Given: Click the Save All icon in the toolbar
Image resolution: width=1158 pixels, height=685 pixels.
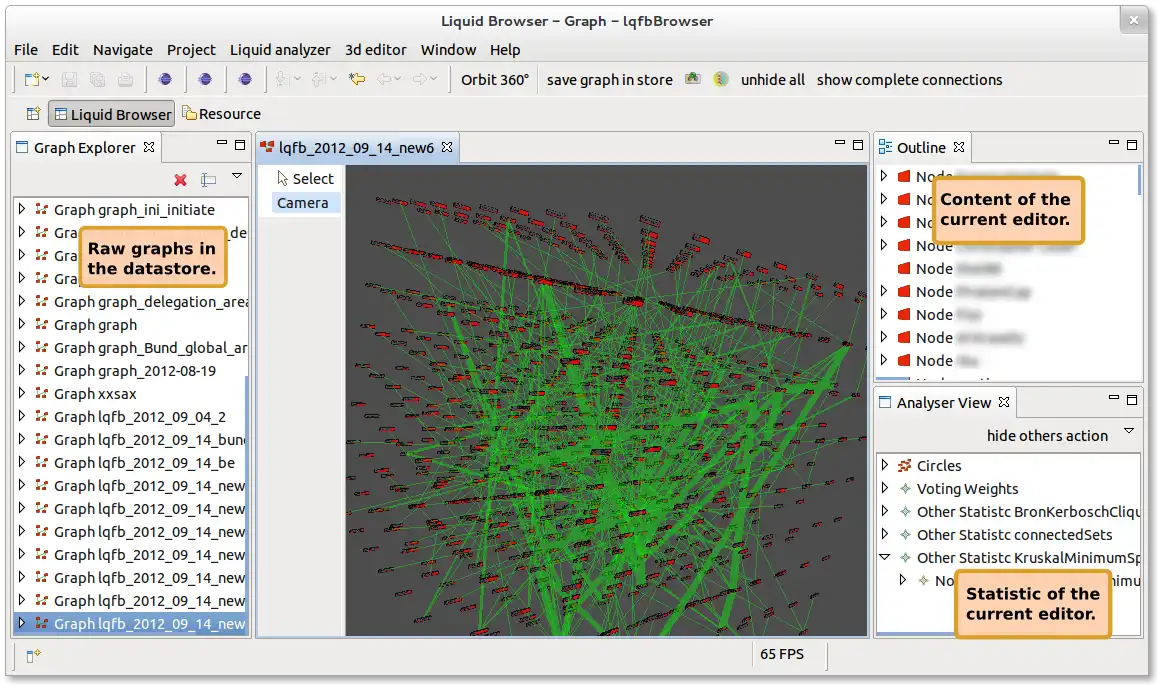Looking at the screenshot, I should (x=97, y=79).
